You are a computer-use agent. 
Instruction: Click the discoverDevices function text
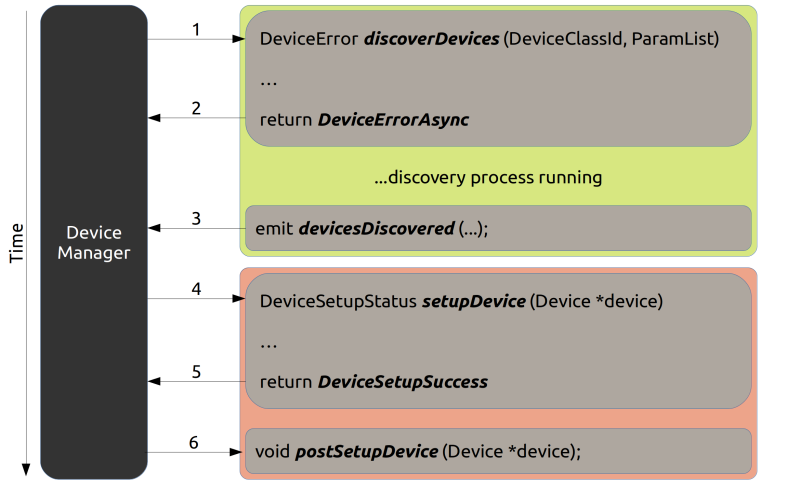click(431, 39)
